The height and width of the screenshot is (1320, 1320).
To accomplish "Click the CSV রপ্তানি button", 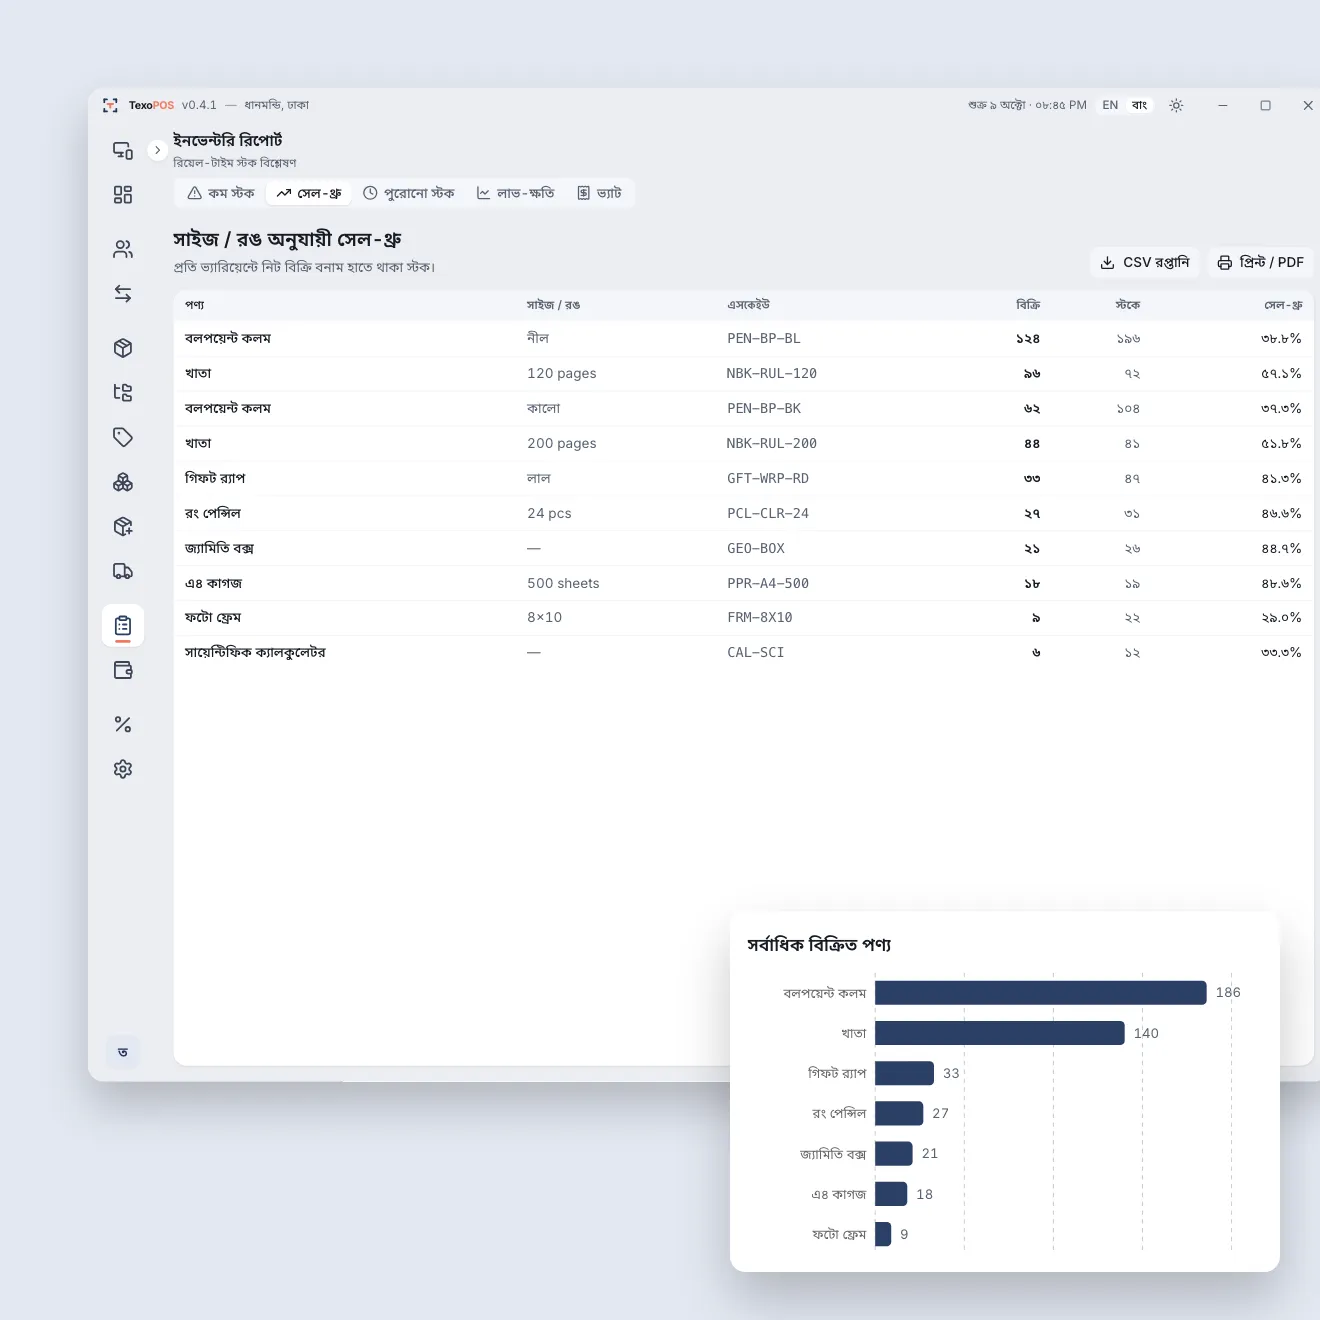I will 1144,262.
